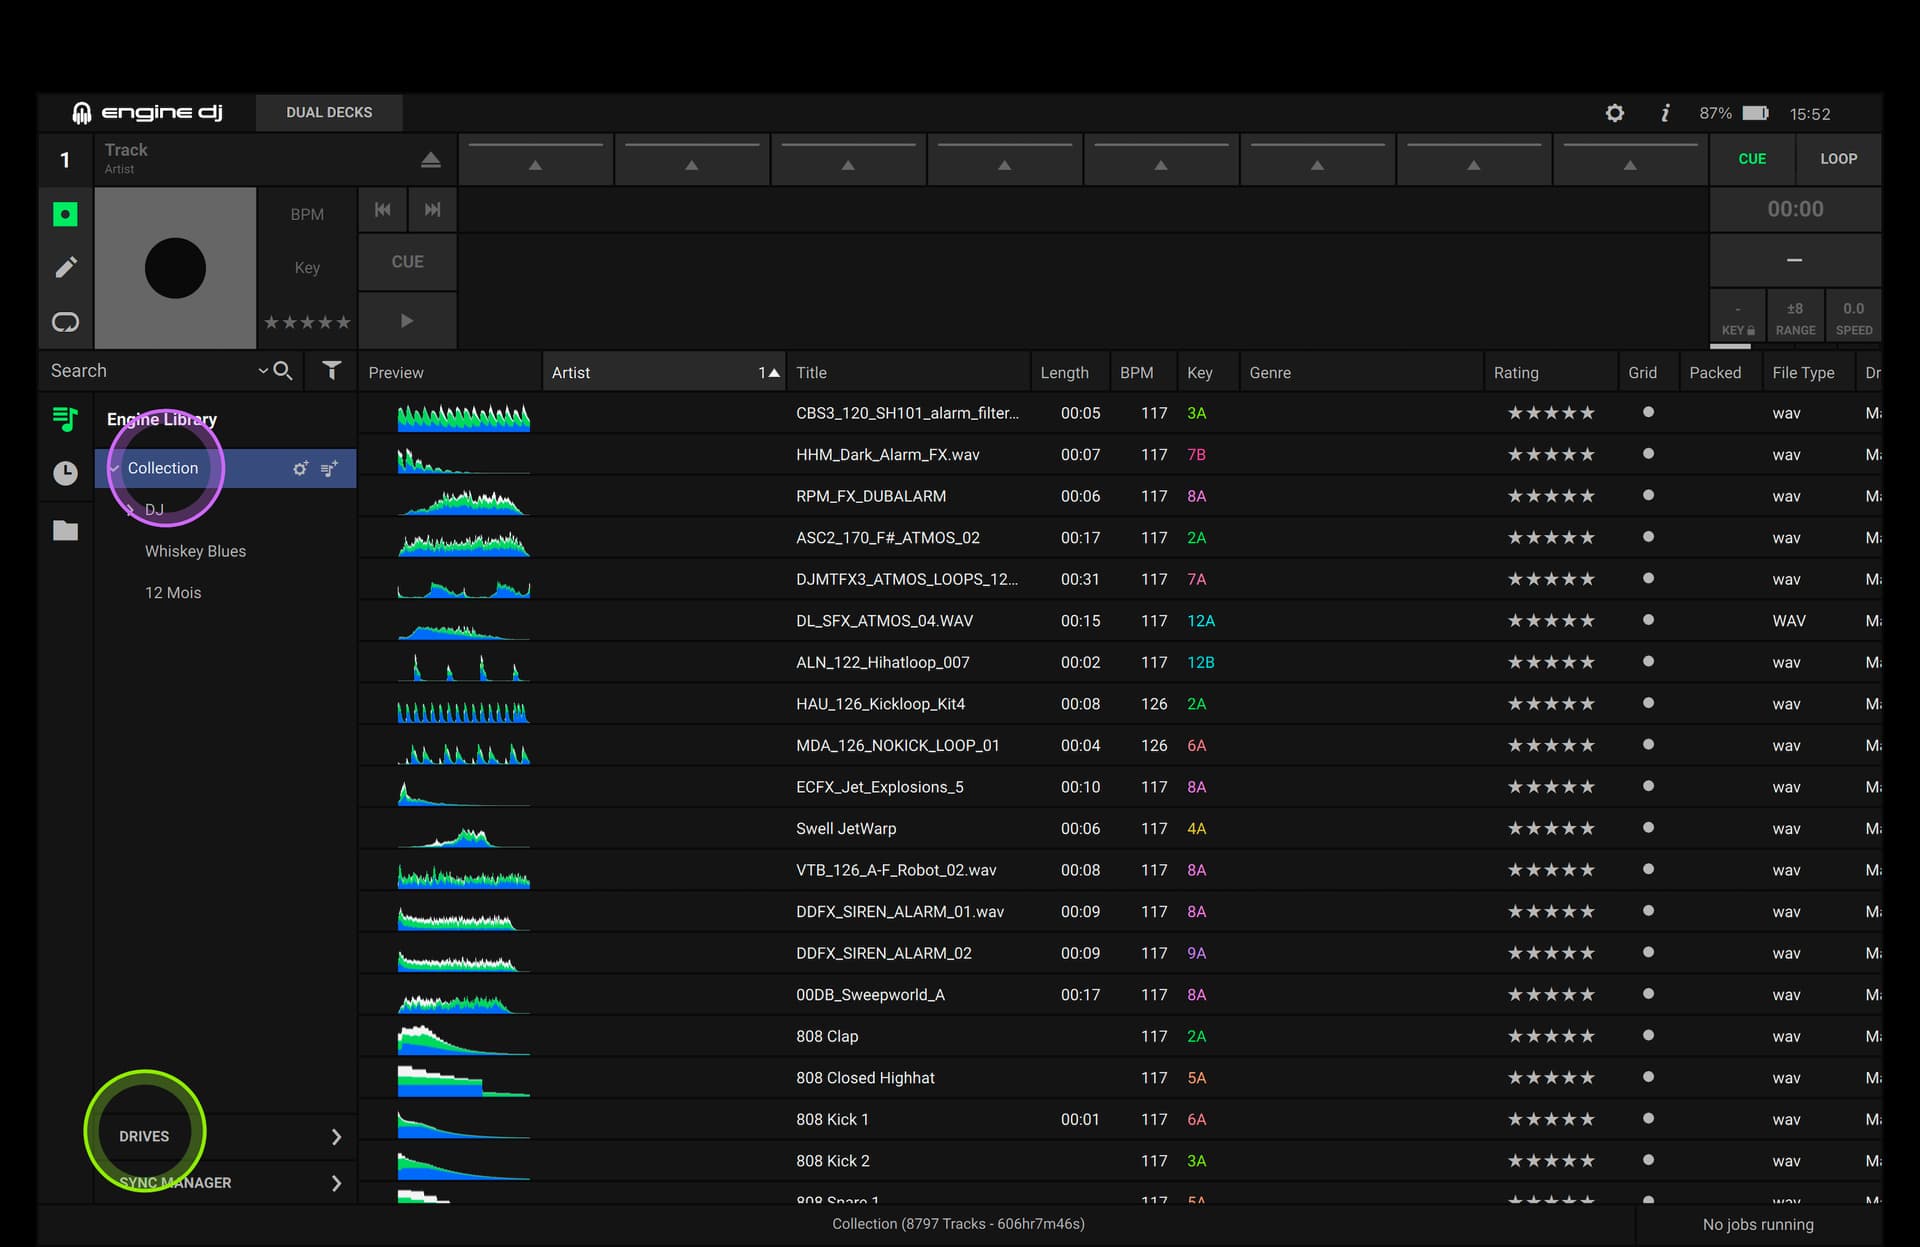Toggle grid dot for HHM_Dark_Alarm_FX.wav
Image resolution: width=1920 pixels, height=1247 pixels.
tap(1648, 454)
